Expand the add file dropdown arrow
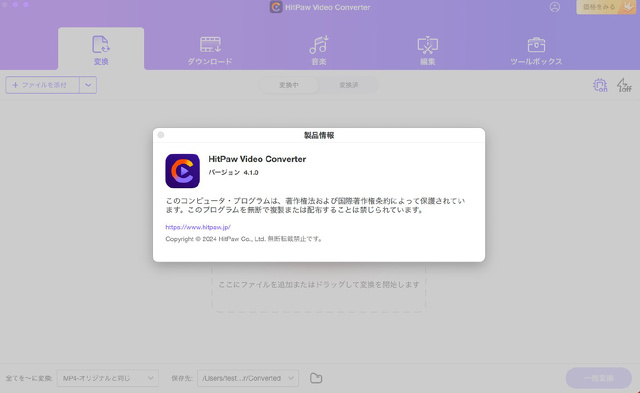 88,85
